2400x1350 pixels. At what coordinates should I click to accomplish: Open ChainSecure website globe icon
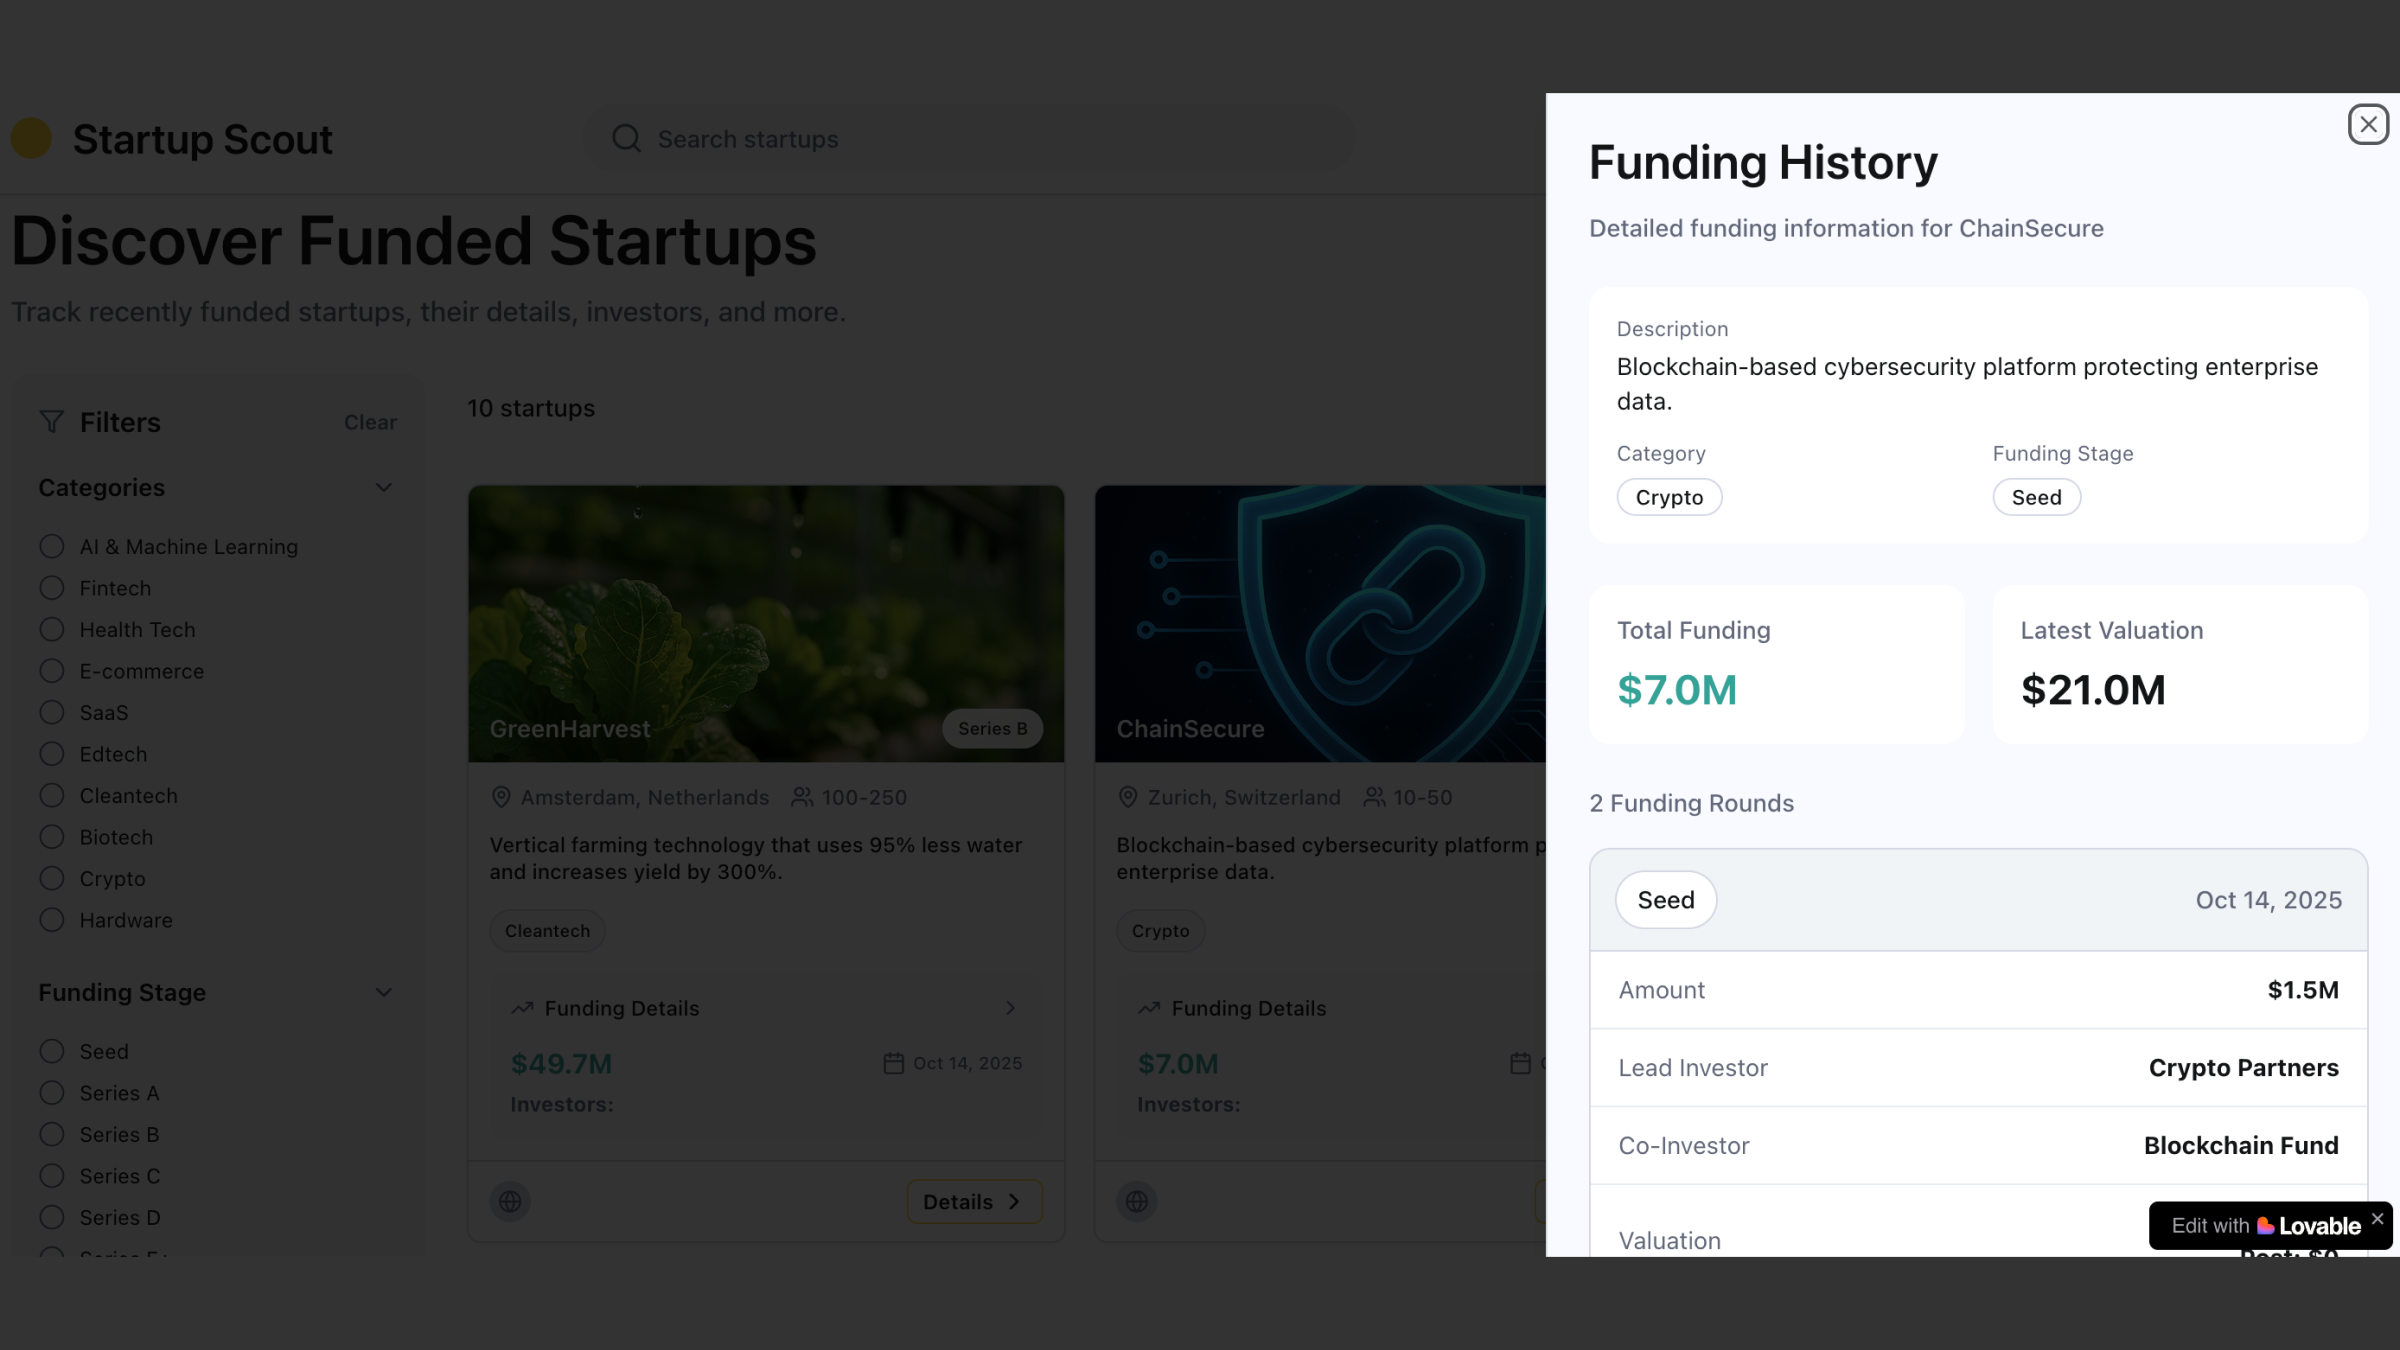click(1137, 1201)
